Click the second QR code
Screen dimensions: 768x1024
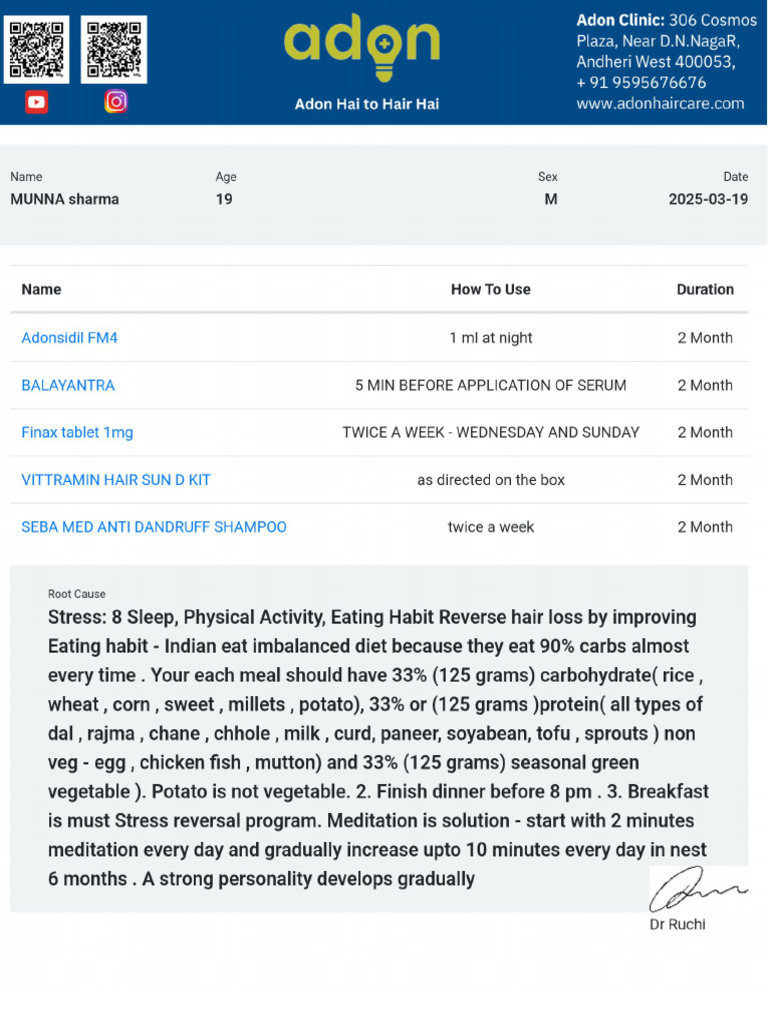click(113, 49)
